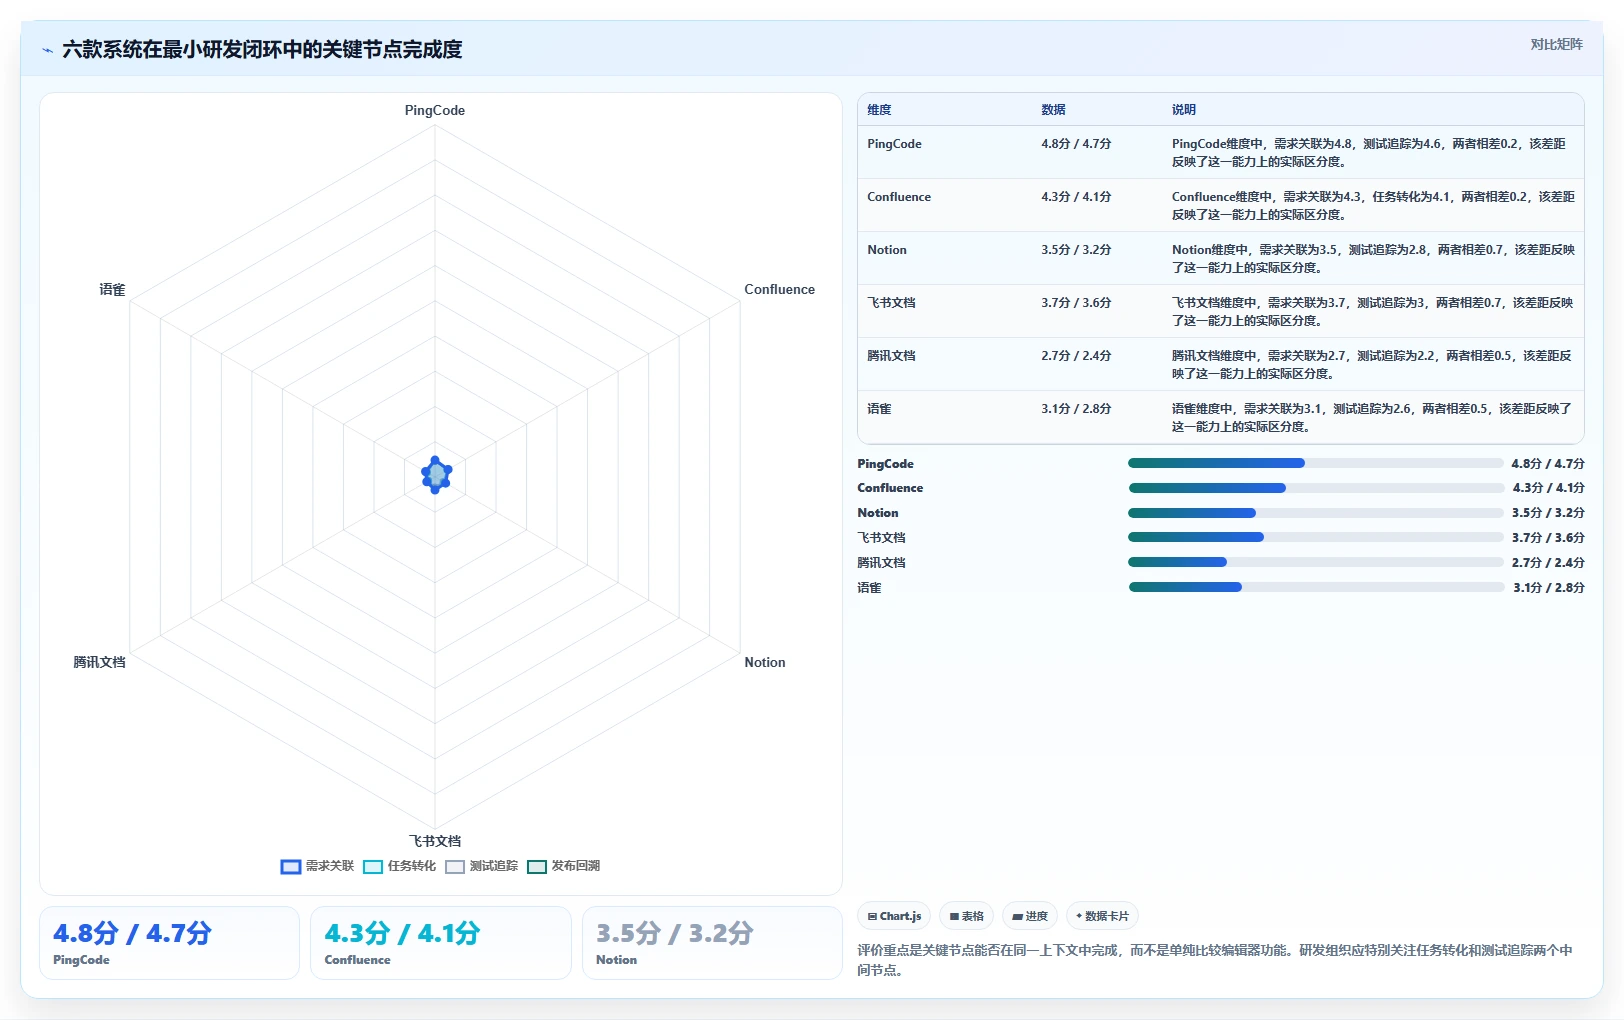Hide the 发布回溯 legend series
This screenshot has height=1020, width=1624.
[x=564, y=866]
